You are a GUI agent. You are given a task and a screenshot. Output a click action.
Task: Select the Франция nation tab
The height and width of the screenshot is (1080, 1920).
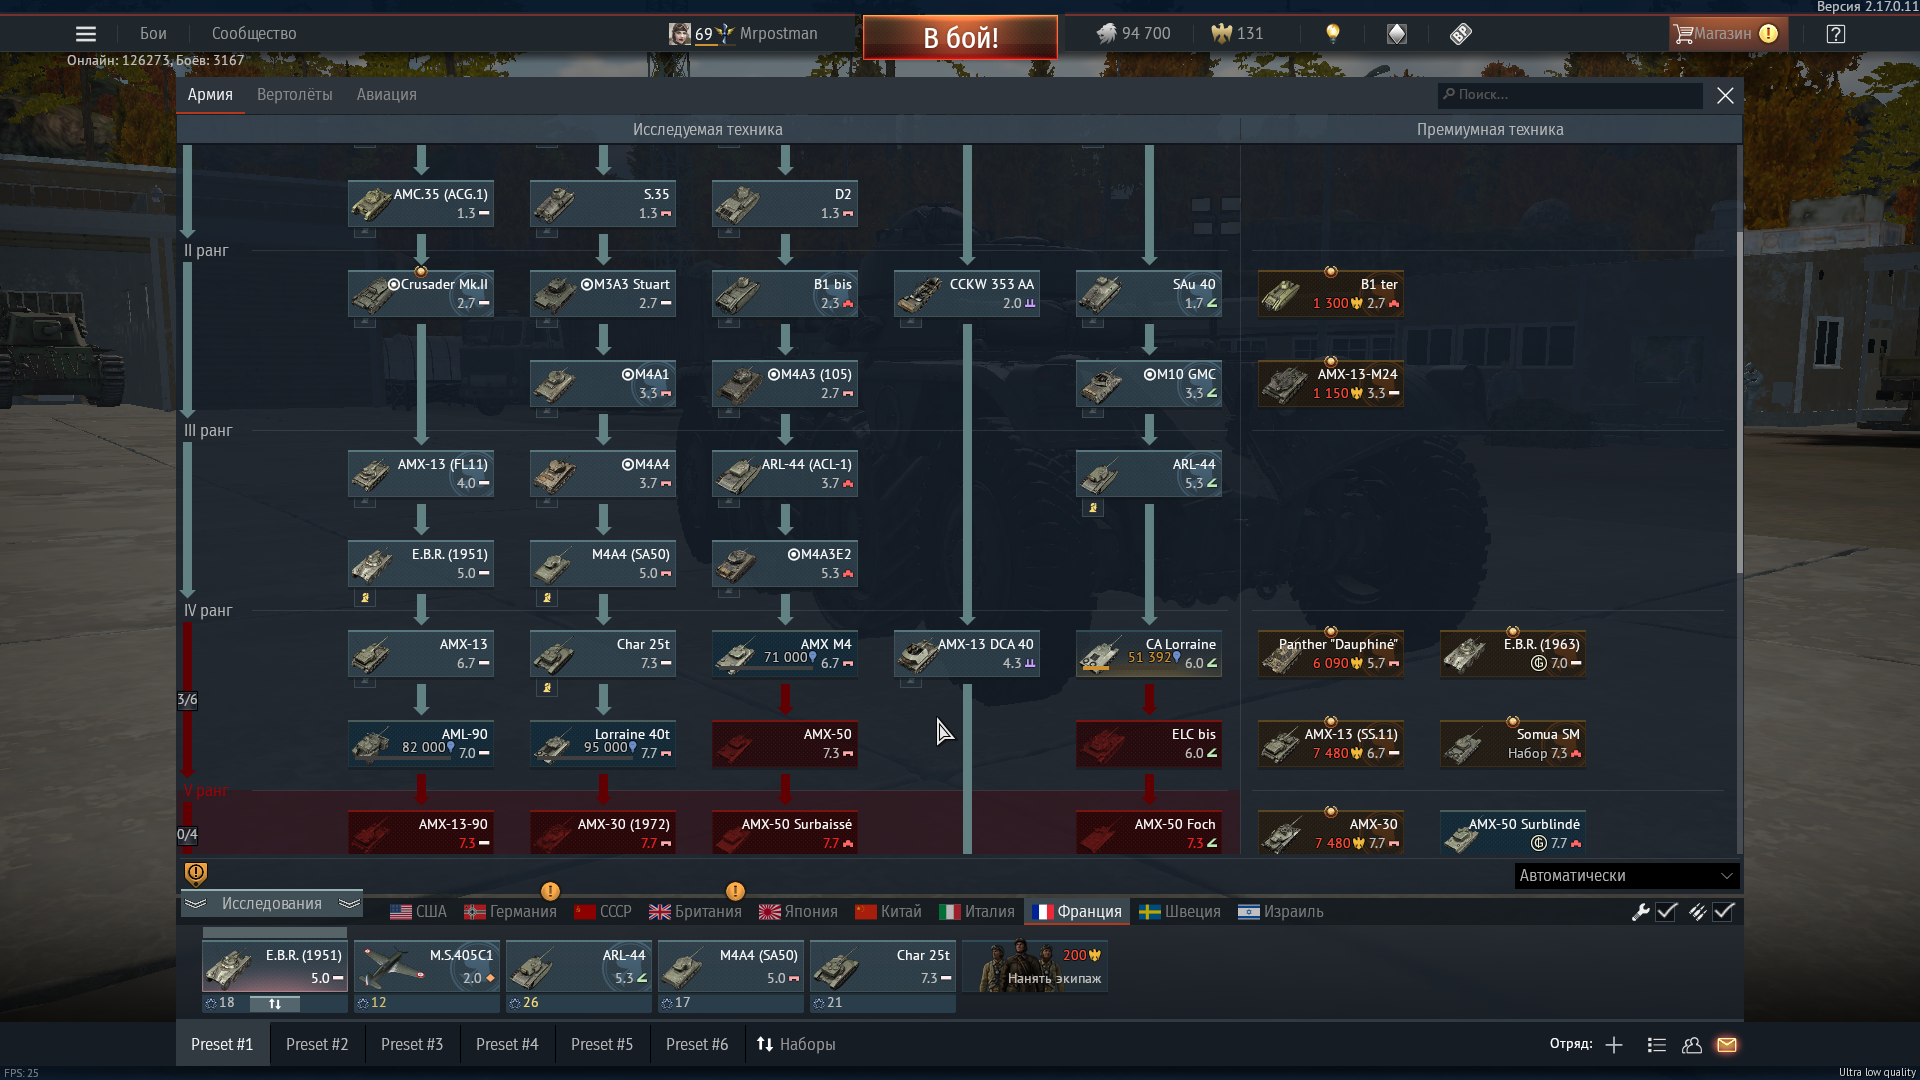[1077, 912]
